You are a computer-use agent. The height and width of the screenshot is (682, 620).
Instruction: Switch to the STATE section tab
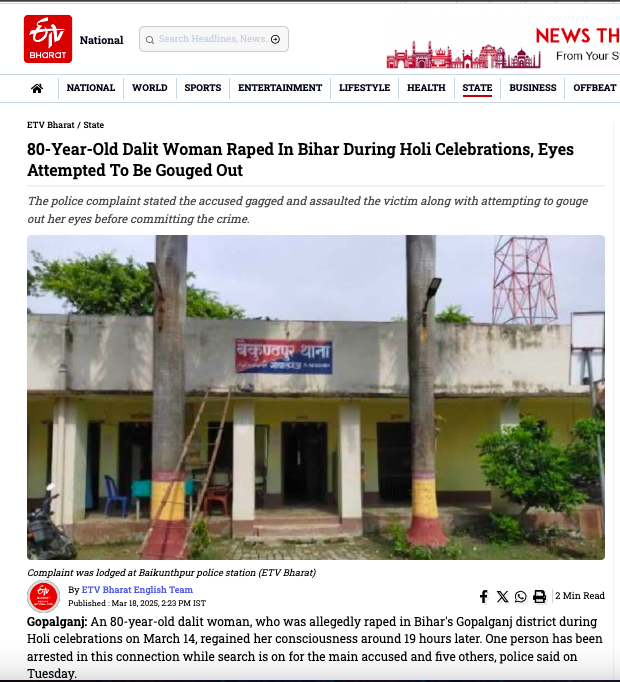pyautogui.click(x=477, y=88)
